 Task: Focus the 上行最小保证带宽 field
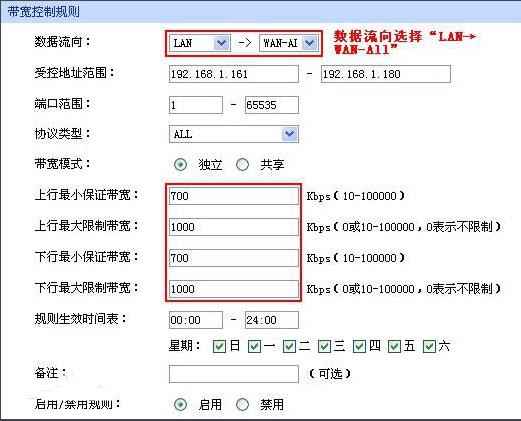click(234, 196)
